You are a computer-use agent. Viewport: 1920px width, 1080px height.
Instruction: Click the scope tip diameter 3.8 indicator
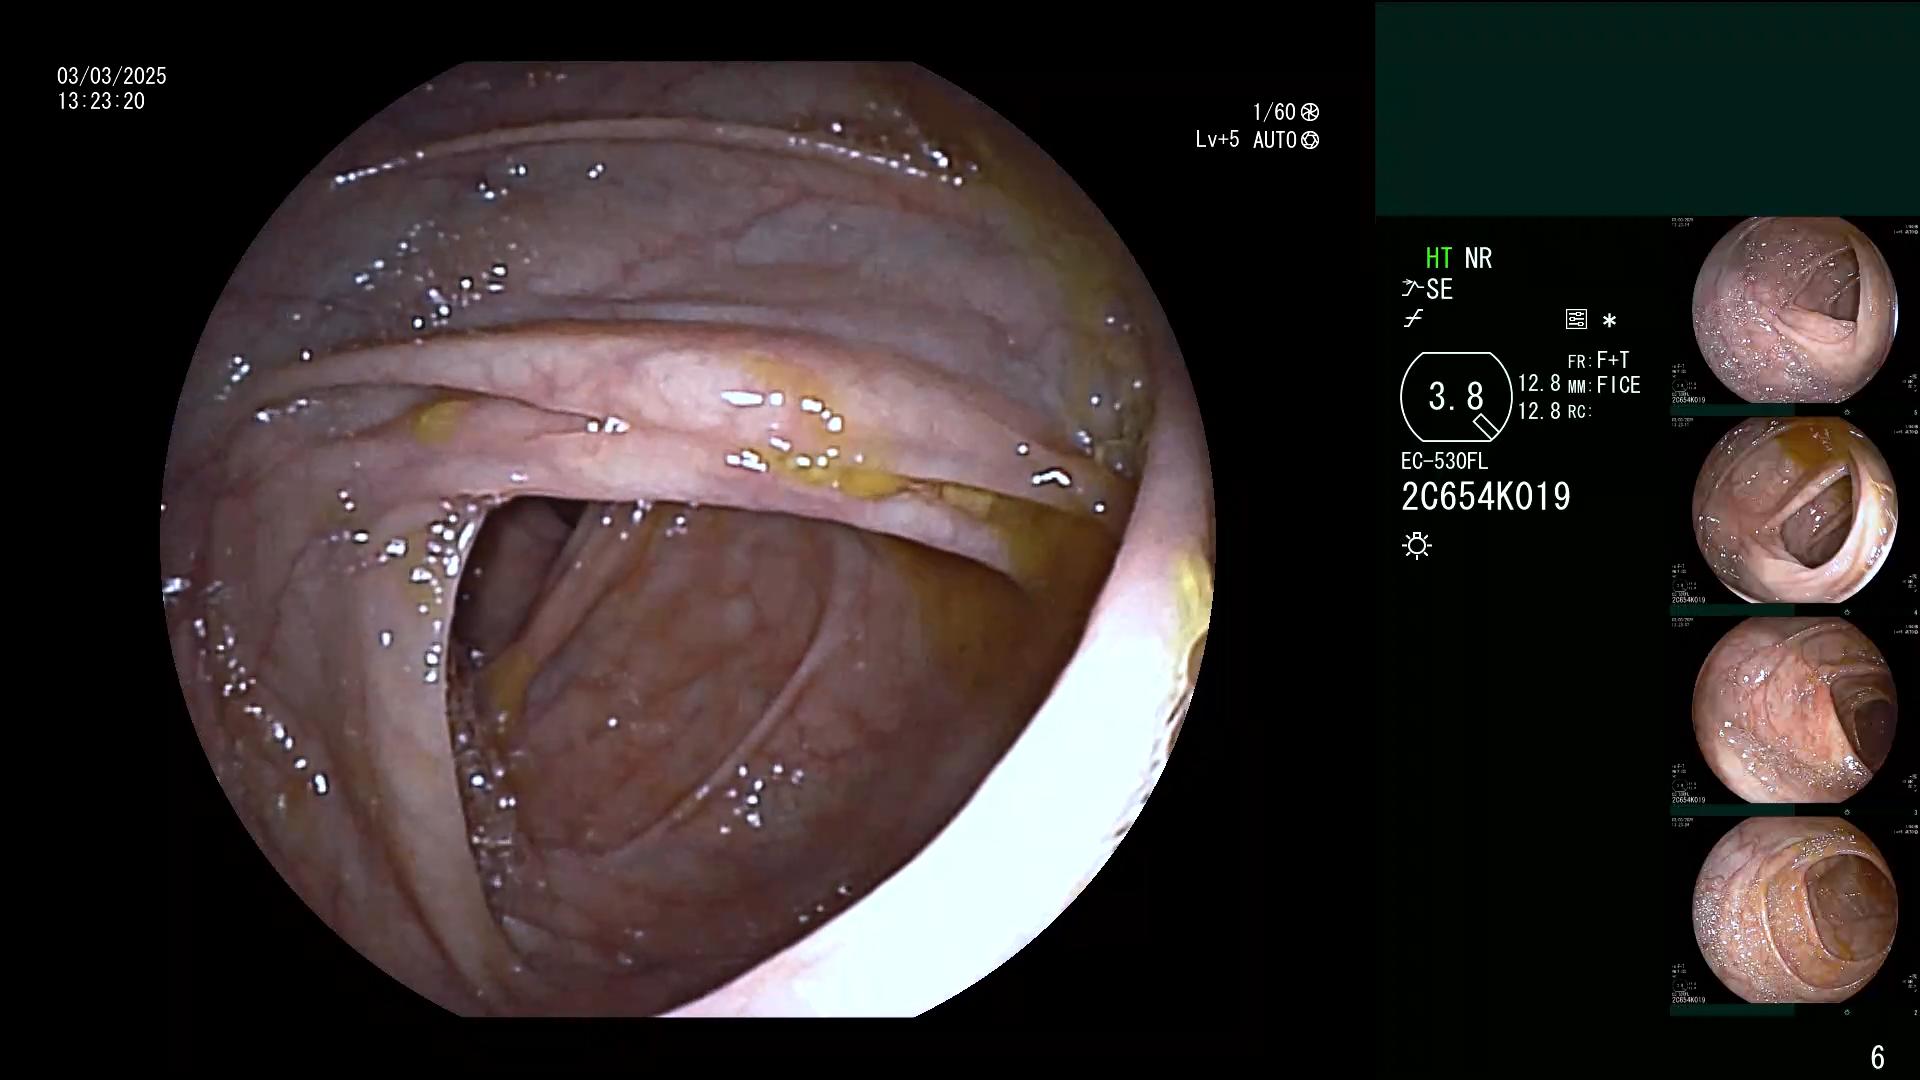pos(1456,397)
